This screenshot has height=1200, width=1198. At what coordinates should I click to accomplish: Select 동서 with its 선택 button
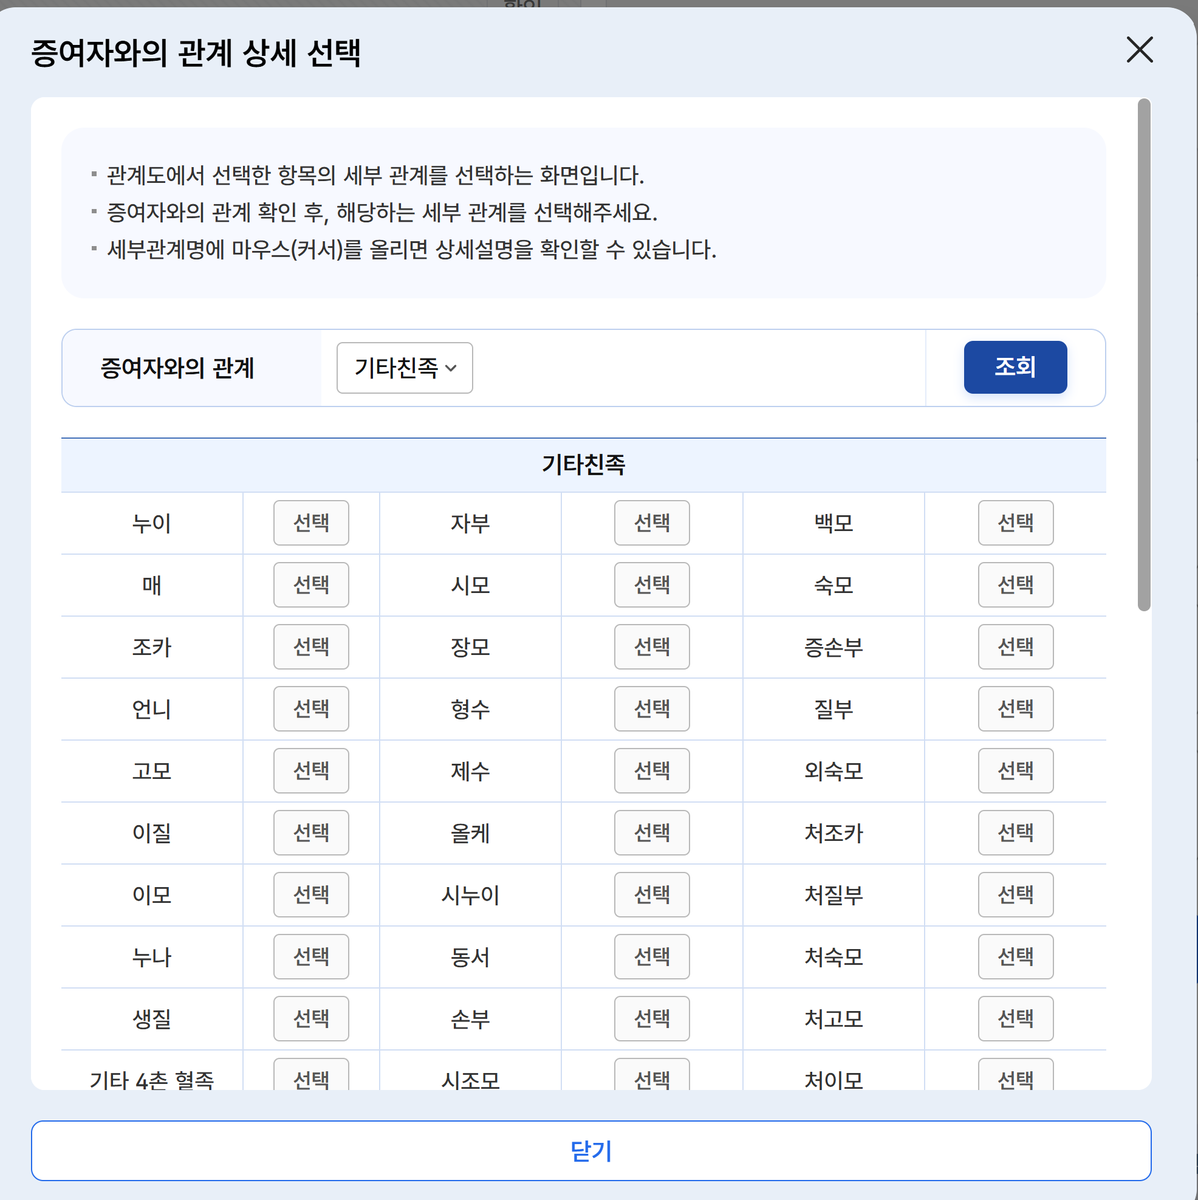(652, 957)
